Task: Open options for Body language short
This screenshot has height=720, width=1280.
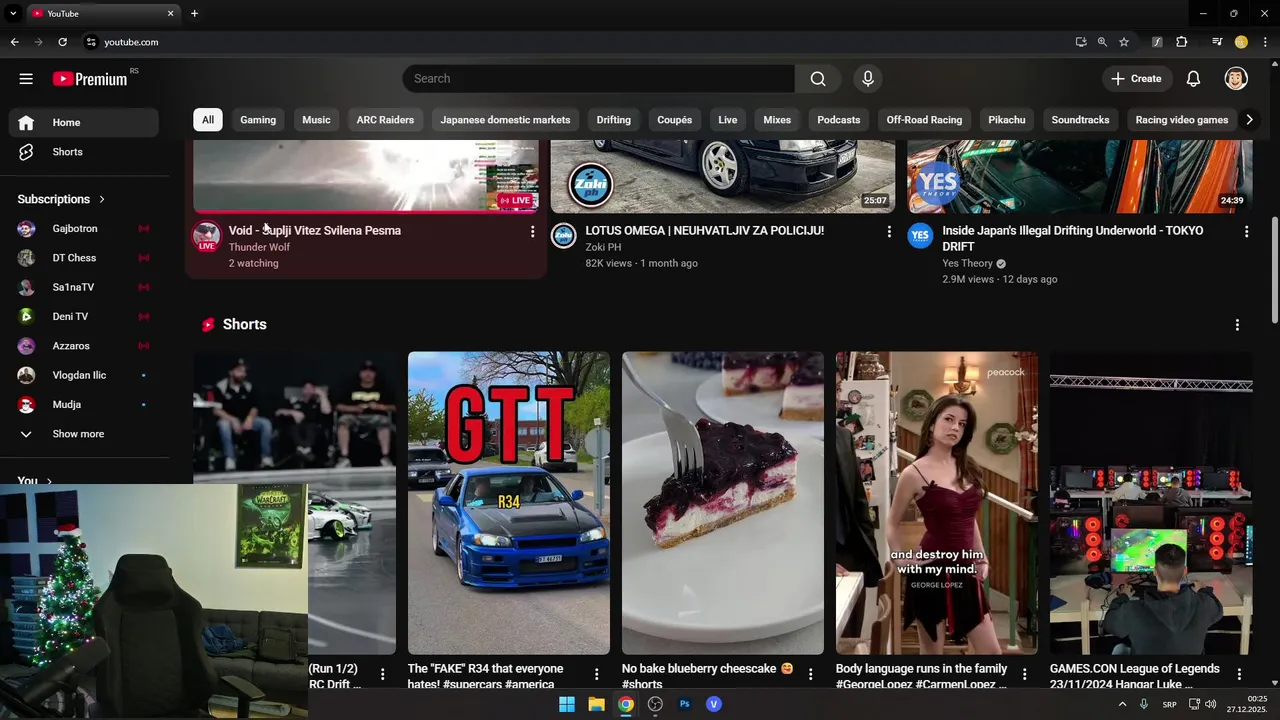Action: tap(1025, 675)
